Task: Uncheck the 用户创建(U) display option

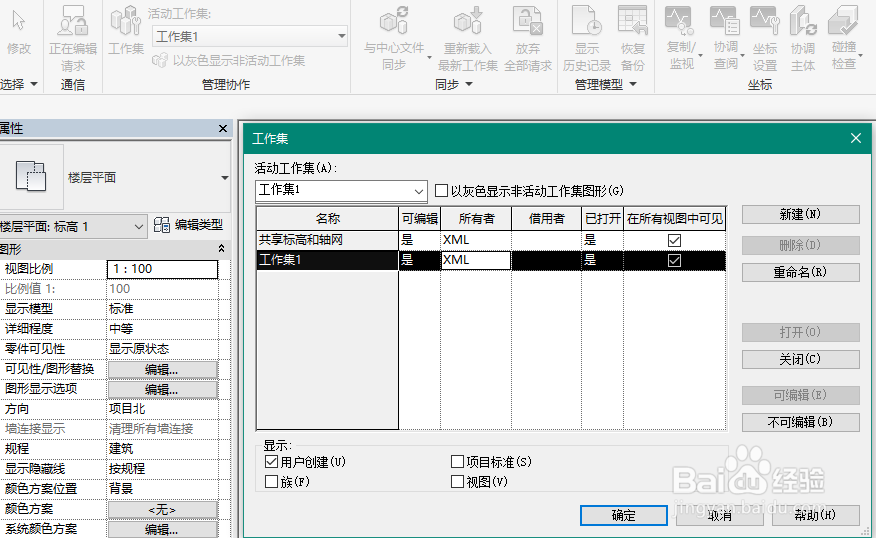Action: coord(272,461)
